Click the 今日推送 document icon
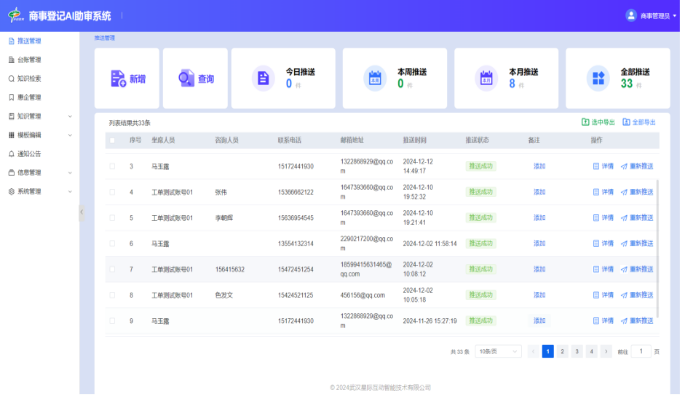Image resolution: width=680 pixels, height=395 pixels. coord(263,78)
